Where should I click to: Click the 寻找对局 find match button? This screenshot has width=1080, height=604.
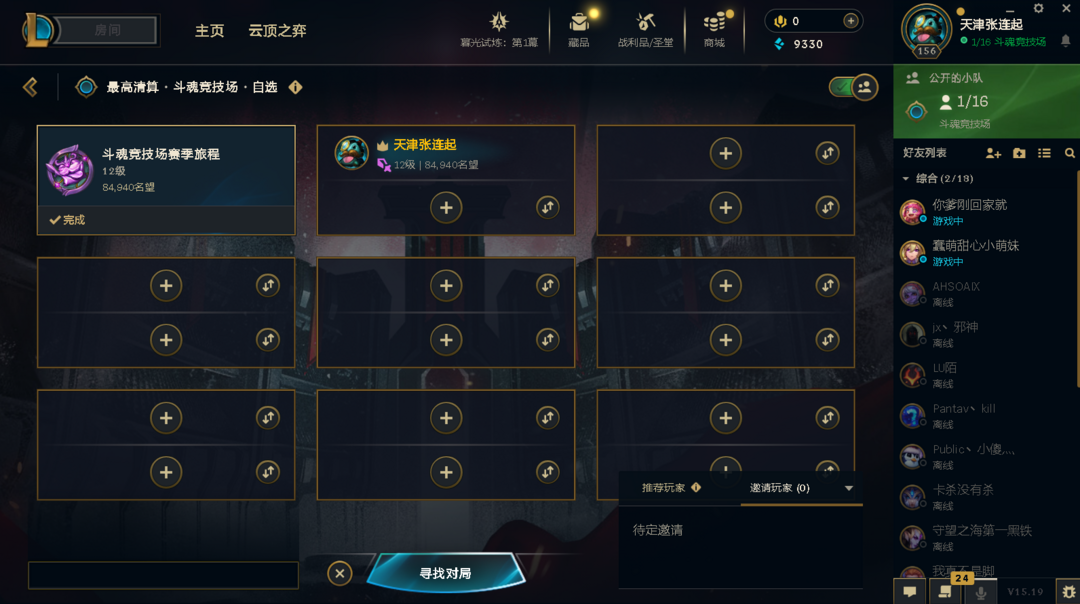[446, 573]
